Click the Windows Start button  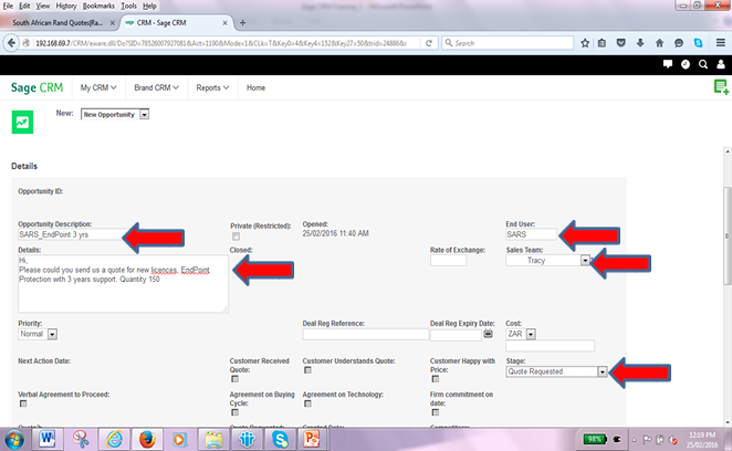[x=14, y=440]
